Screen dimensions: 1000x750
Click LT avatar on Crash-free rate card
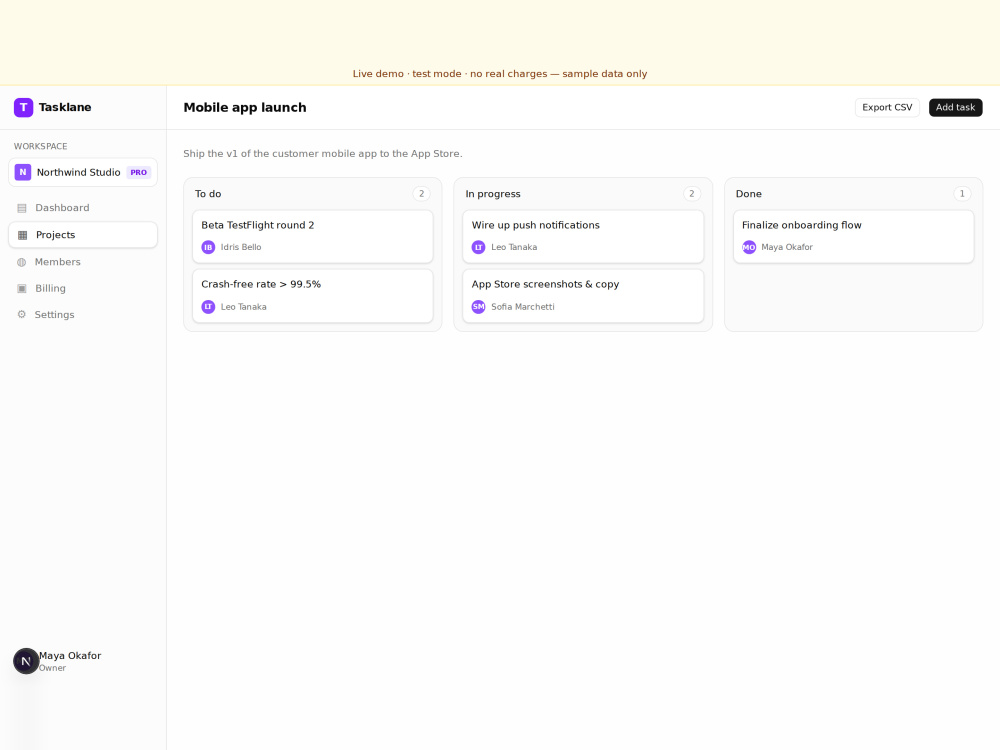(x=208, y=307)
